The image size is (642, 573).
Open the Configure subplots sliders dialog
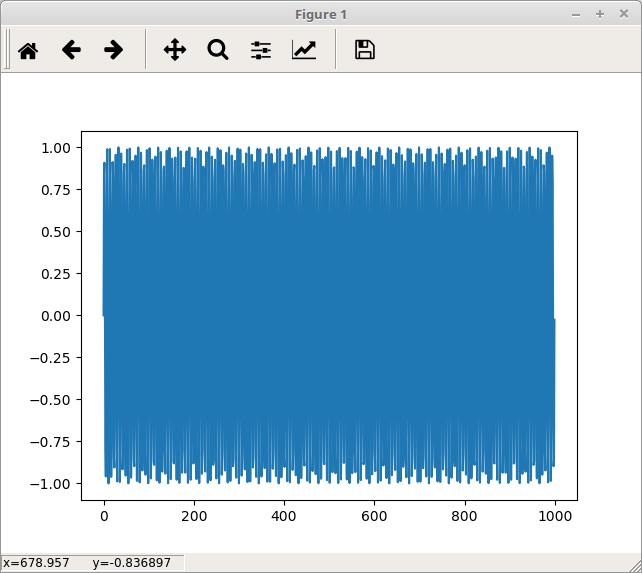coord(261,50)
